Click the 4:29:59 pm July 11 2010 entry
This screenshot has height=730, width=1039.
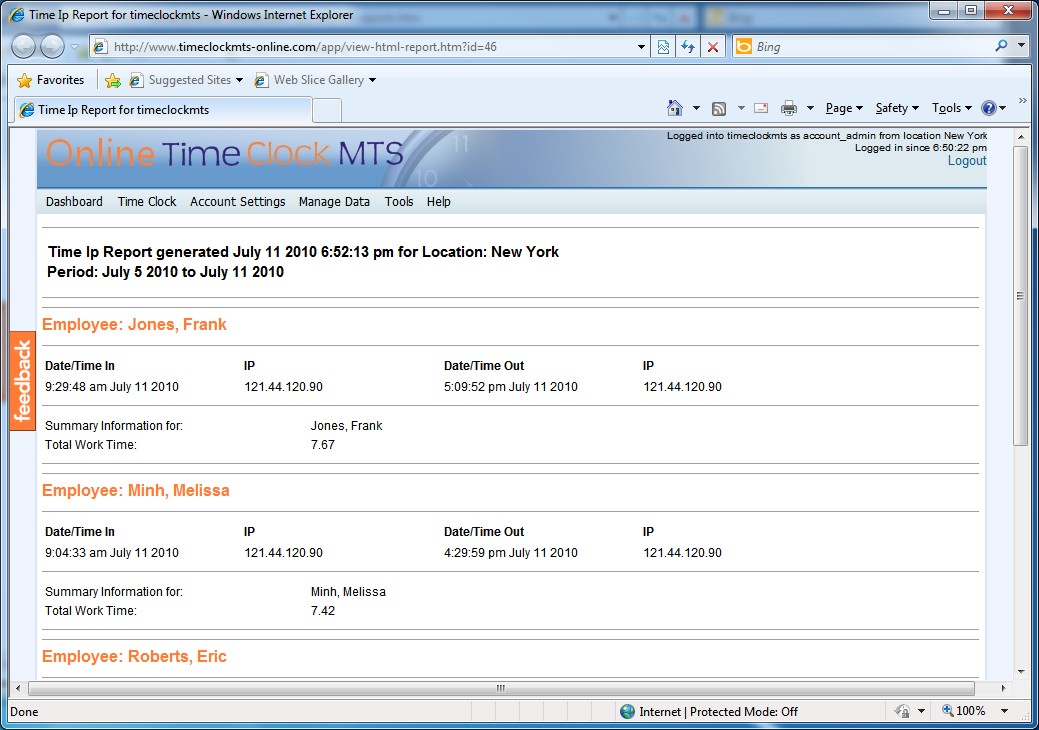click(x=511, y=553)
